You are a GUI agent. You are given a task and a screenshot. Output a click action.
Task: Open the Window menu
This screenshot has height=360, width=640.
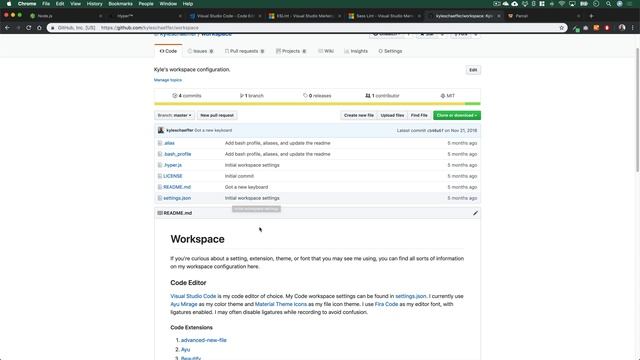pyautogui.click(x=168, y=4)
